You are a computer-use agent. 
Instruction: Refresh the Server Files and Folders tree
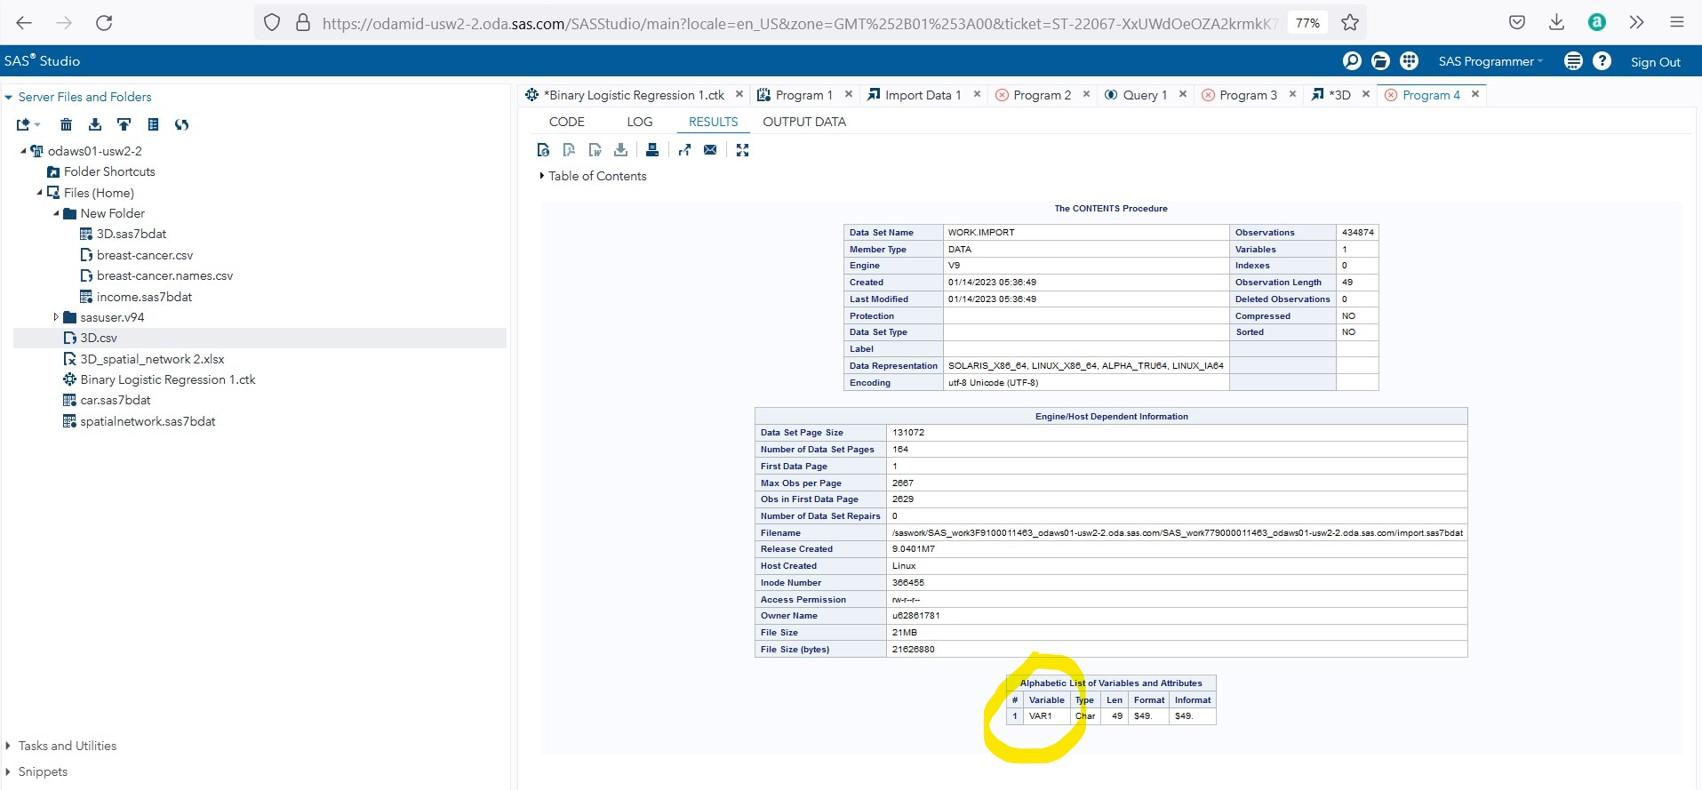(182, 125)
